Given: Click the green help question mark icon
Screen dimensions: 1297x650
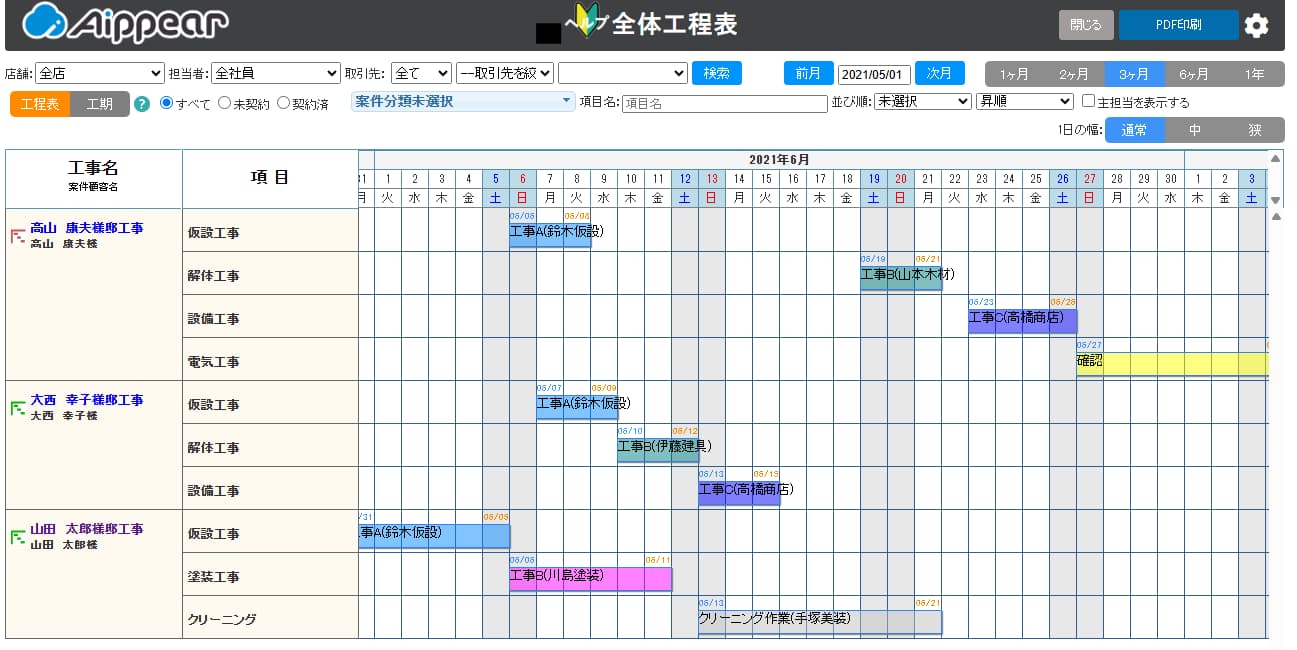Looking at the screenshot, I should (142, 104).
